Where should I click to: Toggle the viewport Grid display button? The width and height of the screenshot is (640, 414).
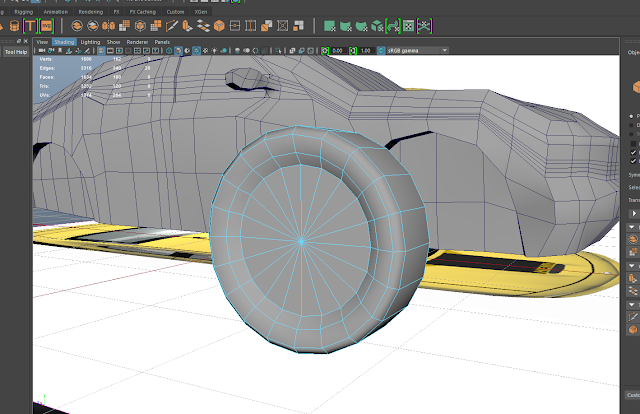[x=101, y=51]
